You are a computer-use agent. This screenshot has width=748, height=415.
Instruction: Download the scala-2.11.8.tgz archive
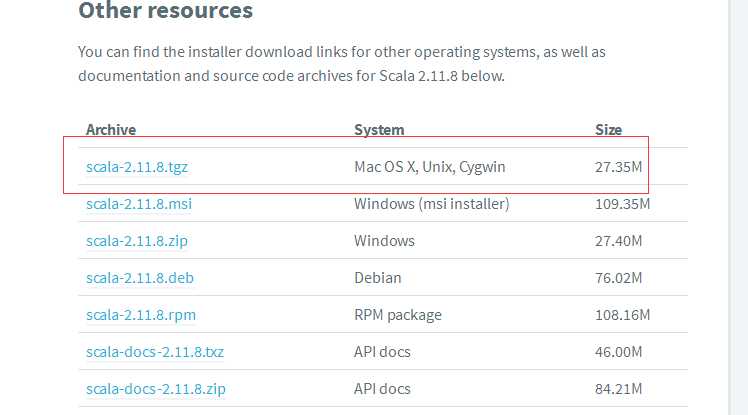click(137, 167)
